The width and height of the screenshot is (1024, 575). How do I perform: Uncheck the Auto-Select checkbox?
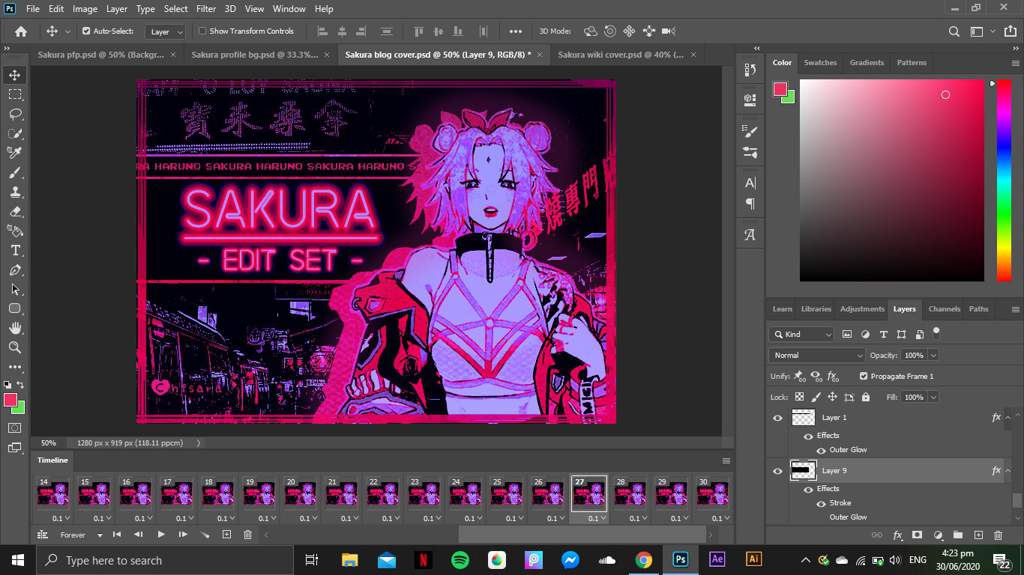[x=86, y=31]
